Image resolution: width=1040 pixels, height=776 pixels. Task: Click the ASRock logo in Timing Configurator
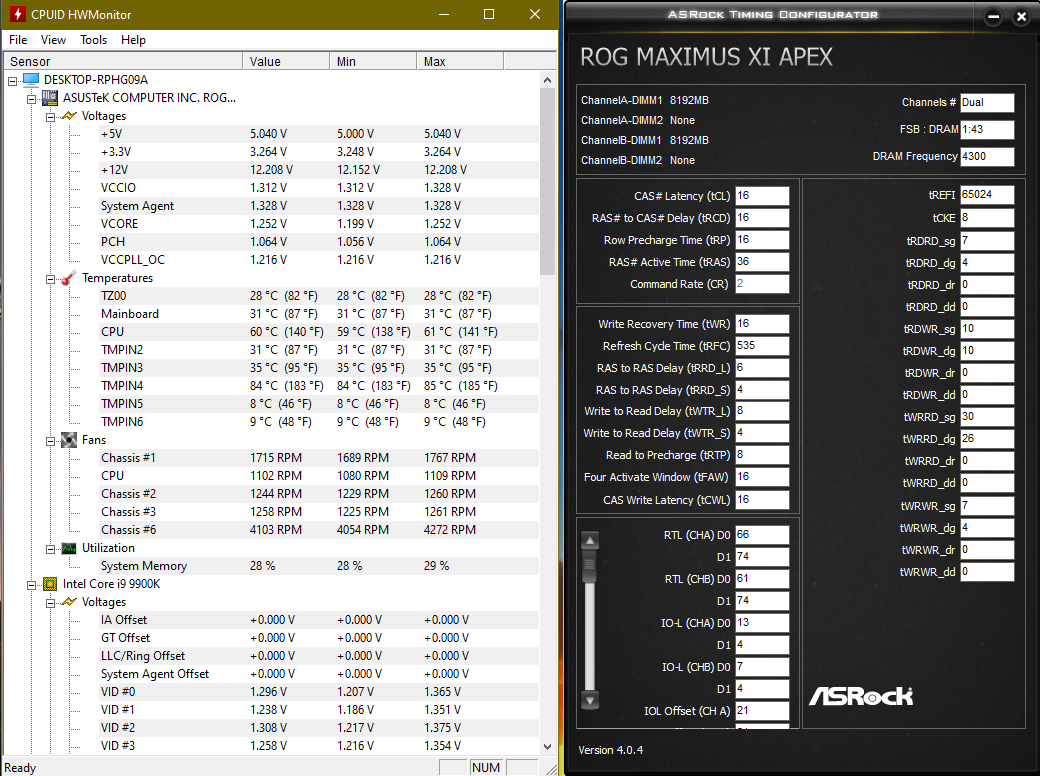click(x=861, y=696)
